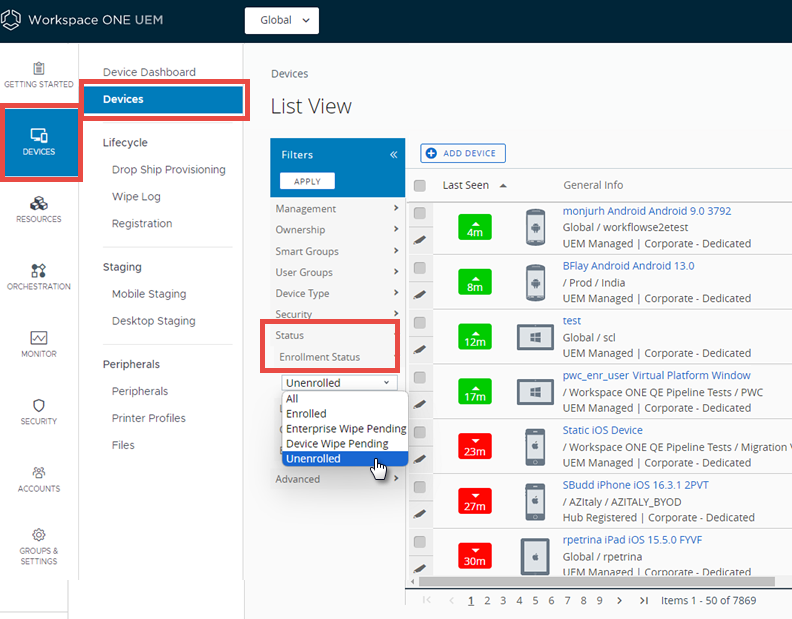Check the box for pwc_enr_user device
The image size is (792, 619).
point(420,377)
